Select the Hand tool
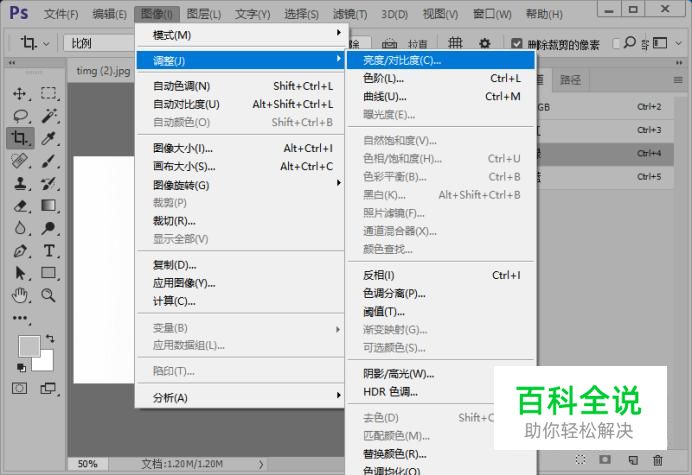This screenshot has height=475, width=692. 20,295
